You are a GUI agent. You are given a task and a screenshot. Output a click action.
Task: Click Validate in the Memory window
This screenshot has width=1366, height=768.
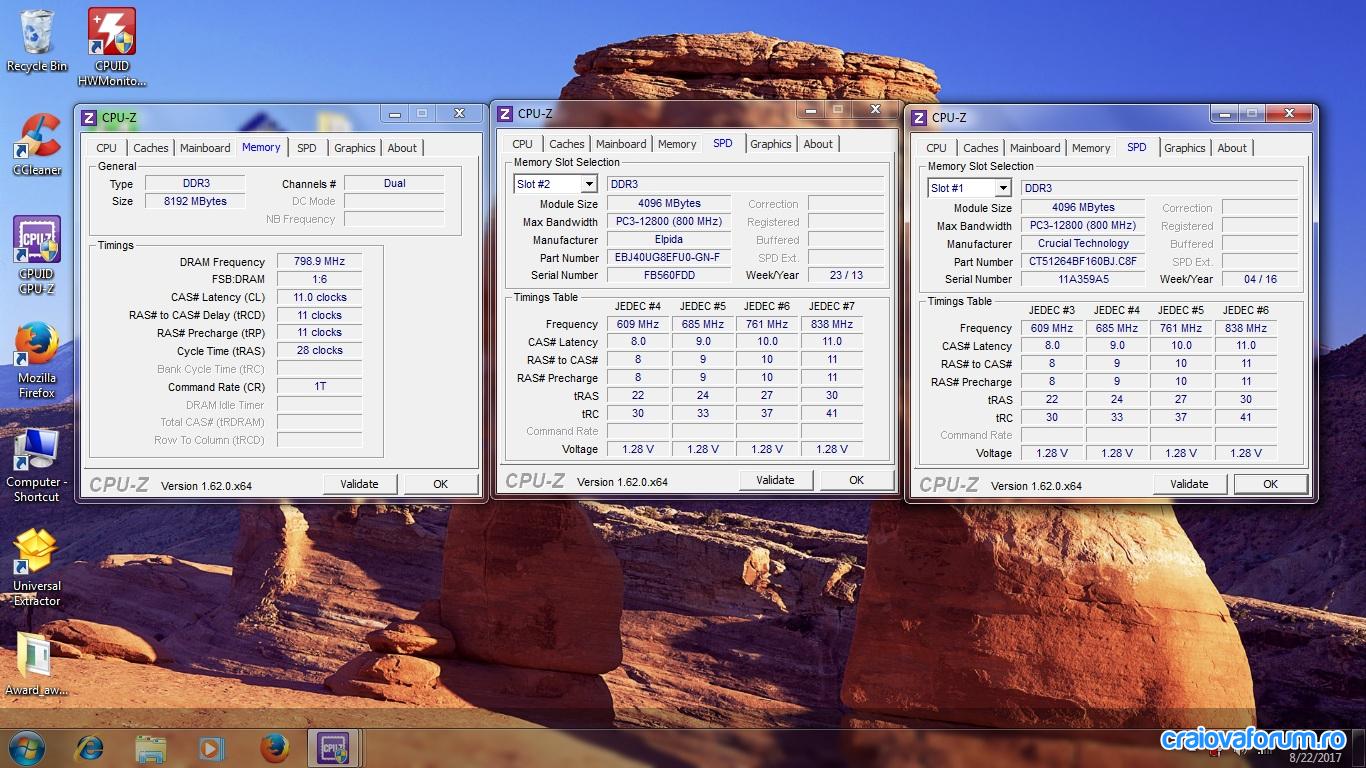360,484
